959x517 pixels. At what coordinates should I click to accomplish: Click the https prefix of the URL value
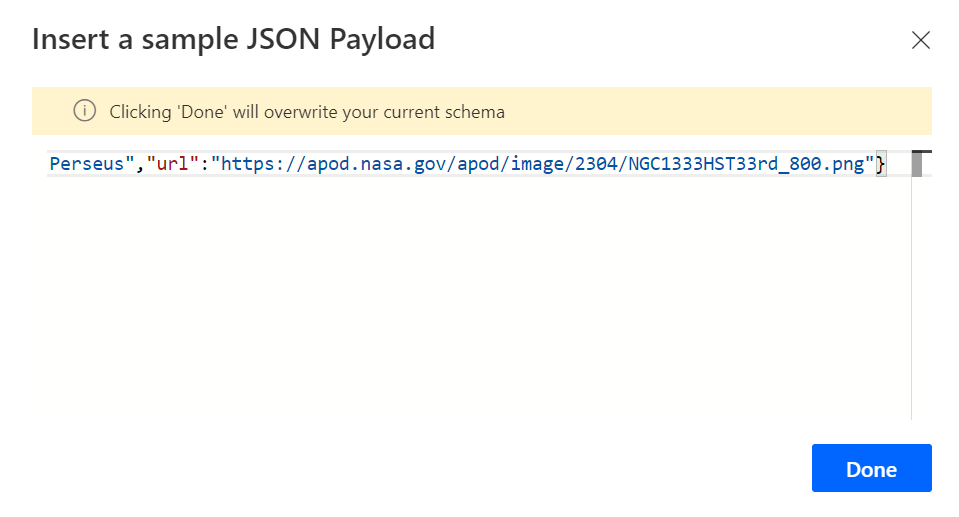pos(246,163)
